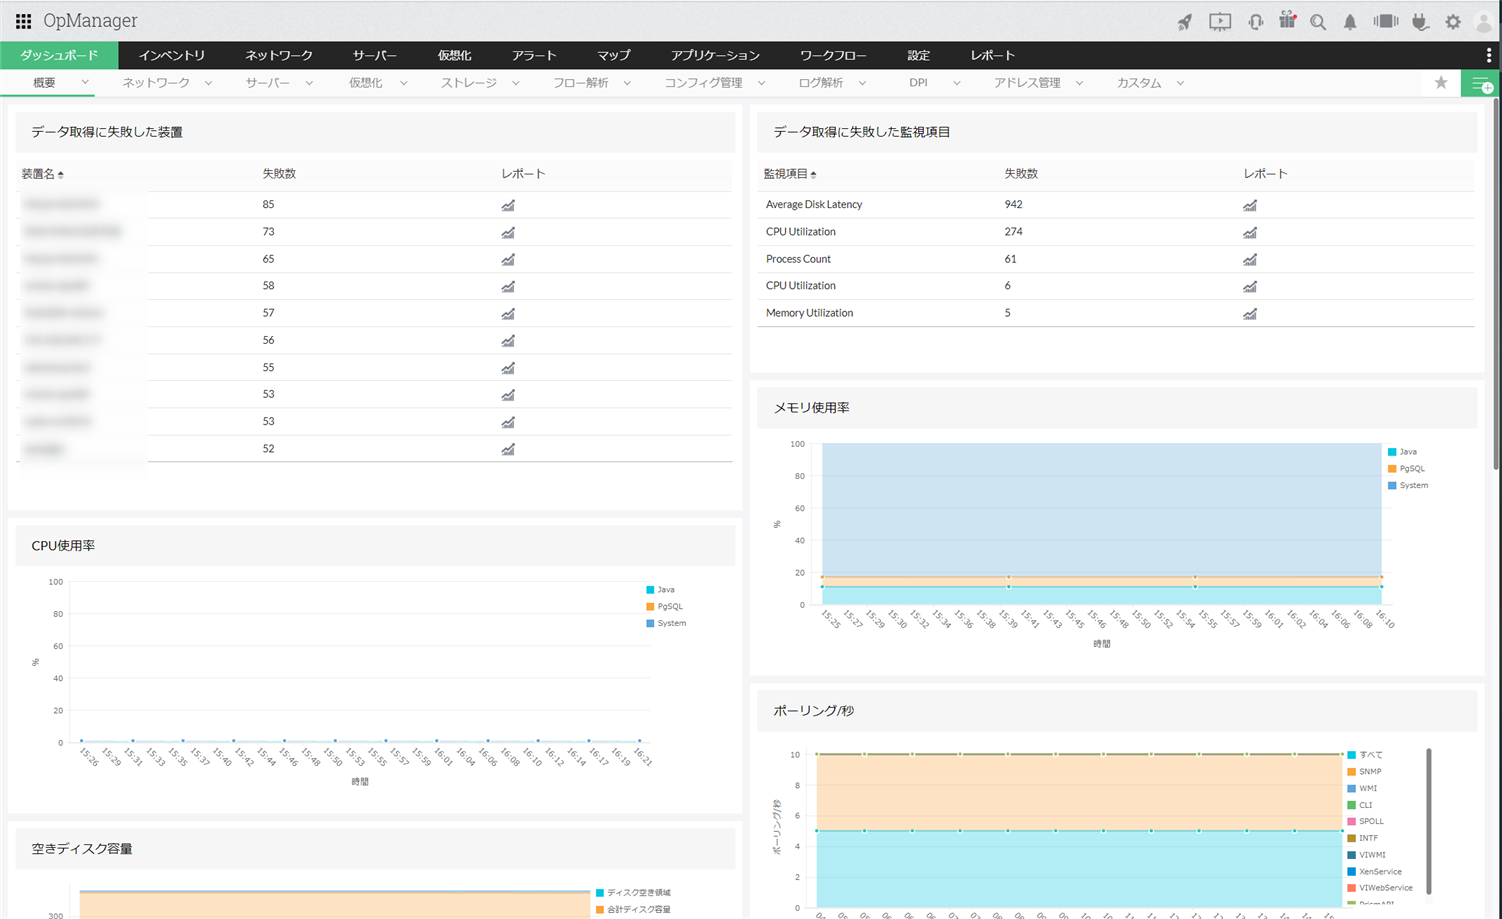The image size is (1502, 919).
Task: Switch to the アラート menu tab
Action: tap(534, 55)
